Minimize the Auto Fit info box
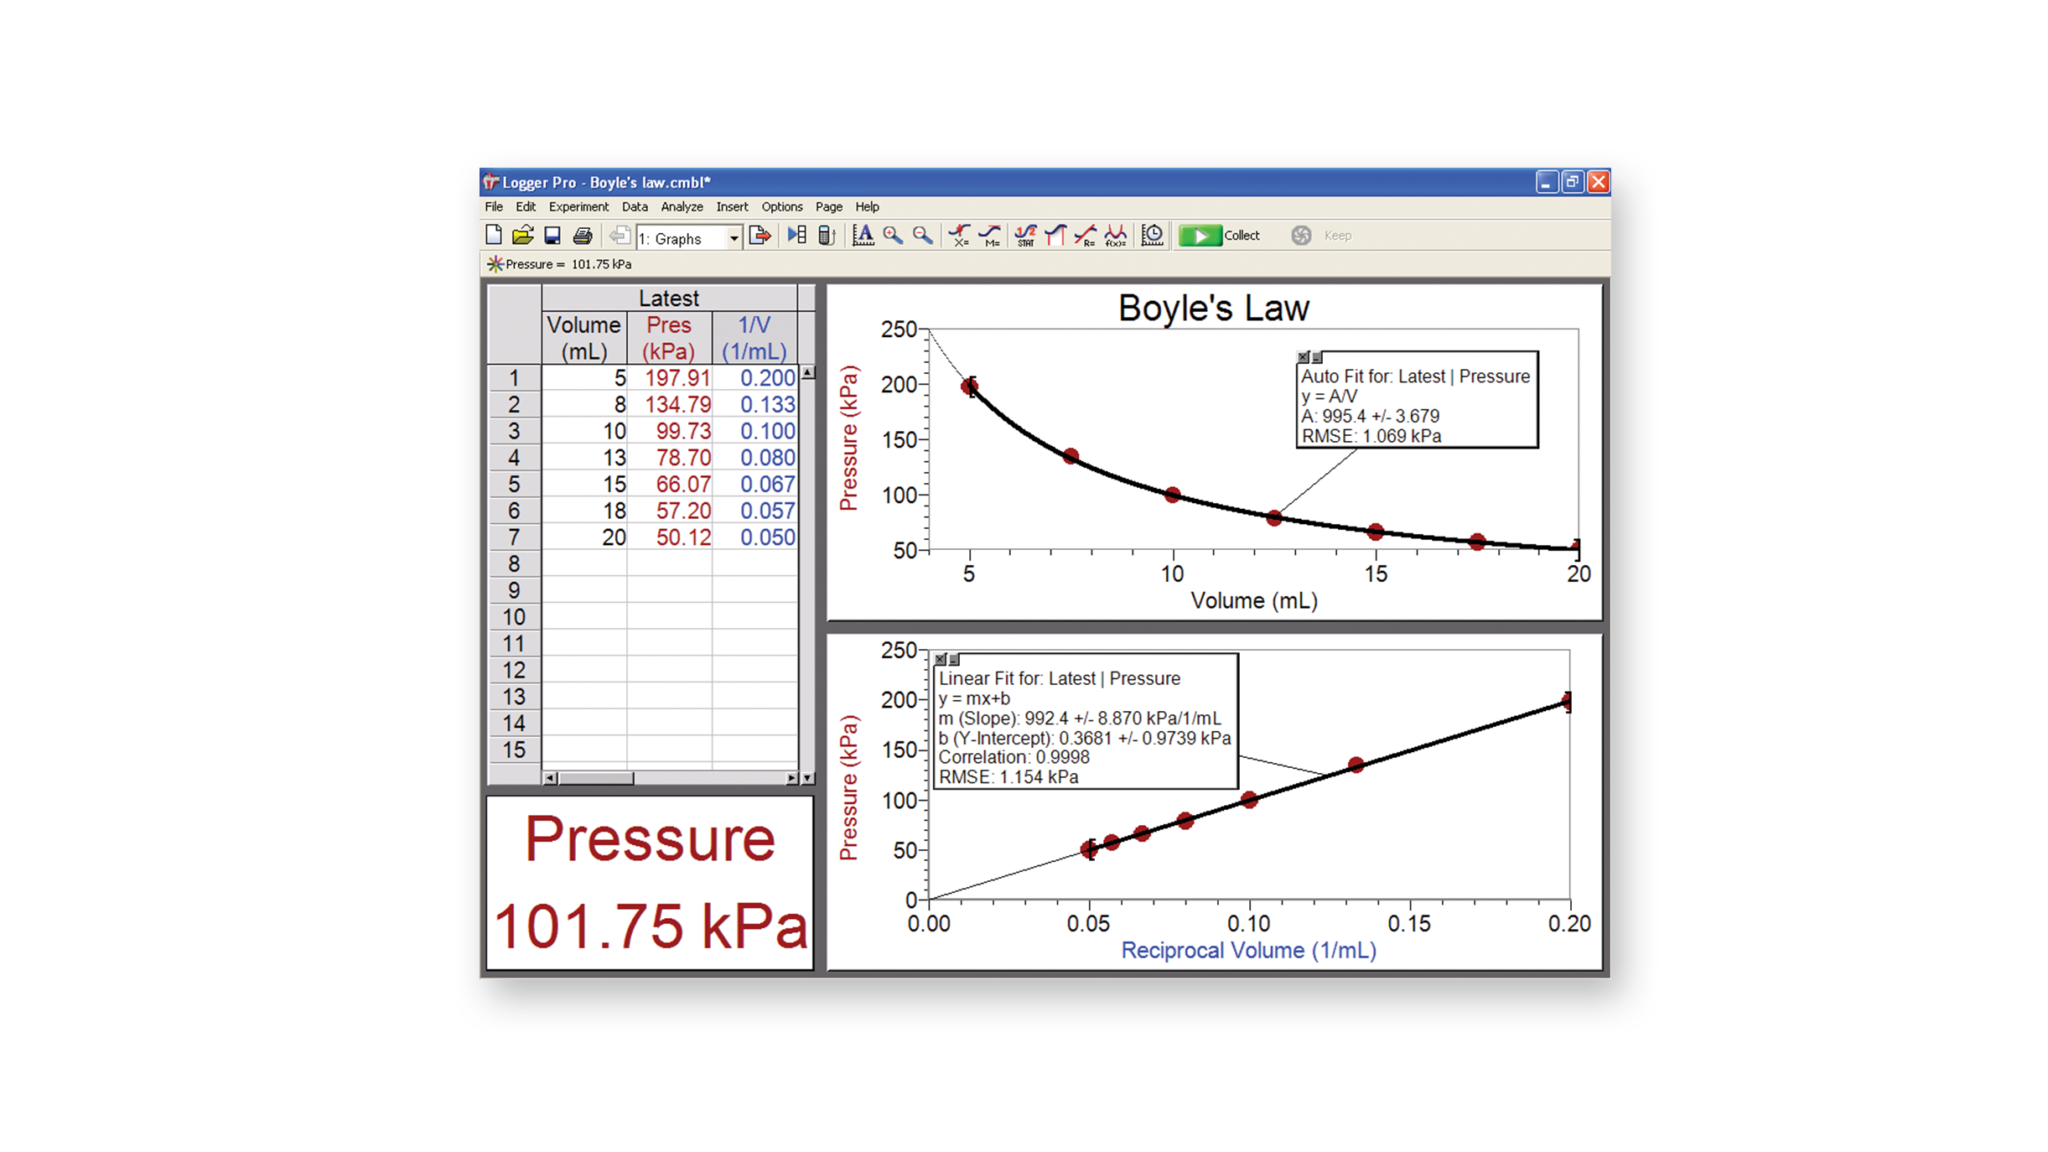Image resolution: width=2048 pixels, height=1152 pixels. [x=1317, y=357]
